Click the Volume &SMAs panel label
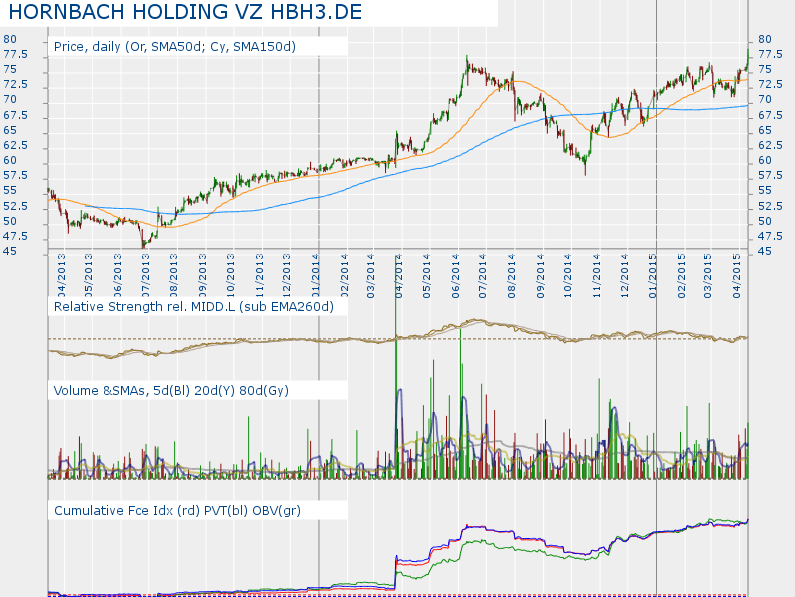The image size is (795, 597). 171,391
